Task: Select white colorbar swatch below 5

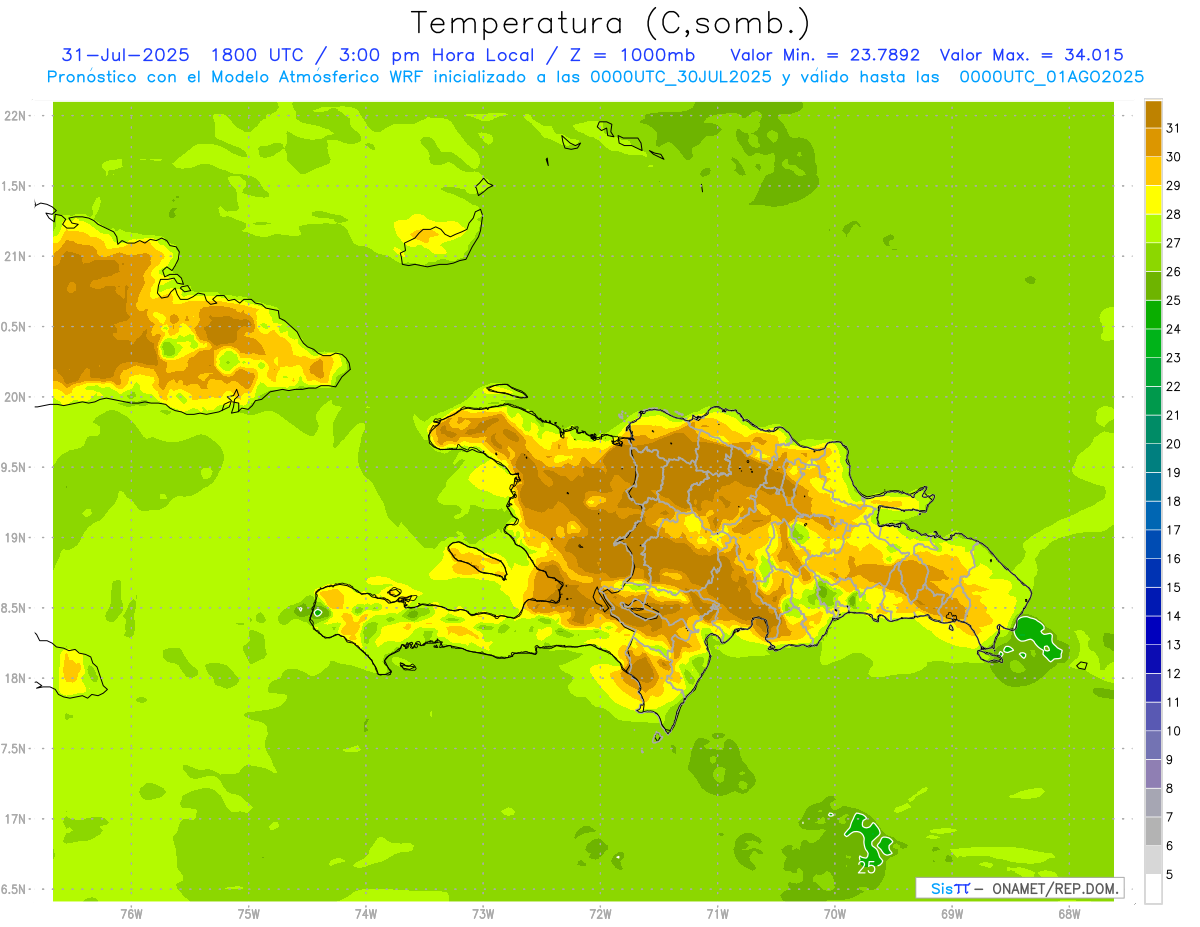Action: pos(1153,889)
